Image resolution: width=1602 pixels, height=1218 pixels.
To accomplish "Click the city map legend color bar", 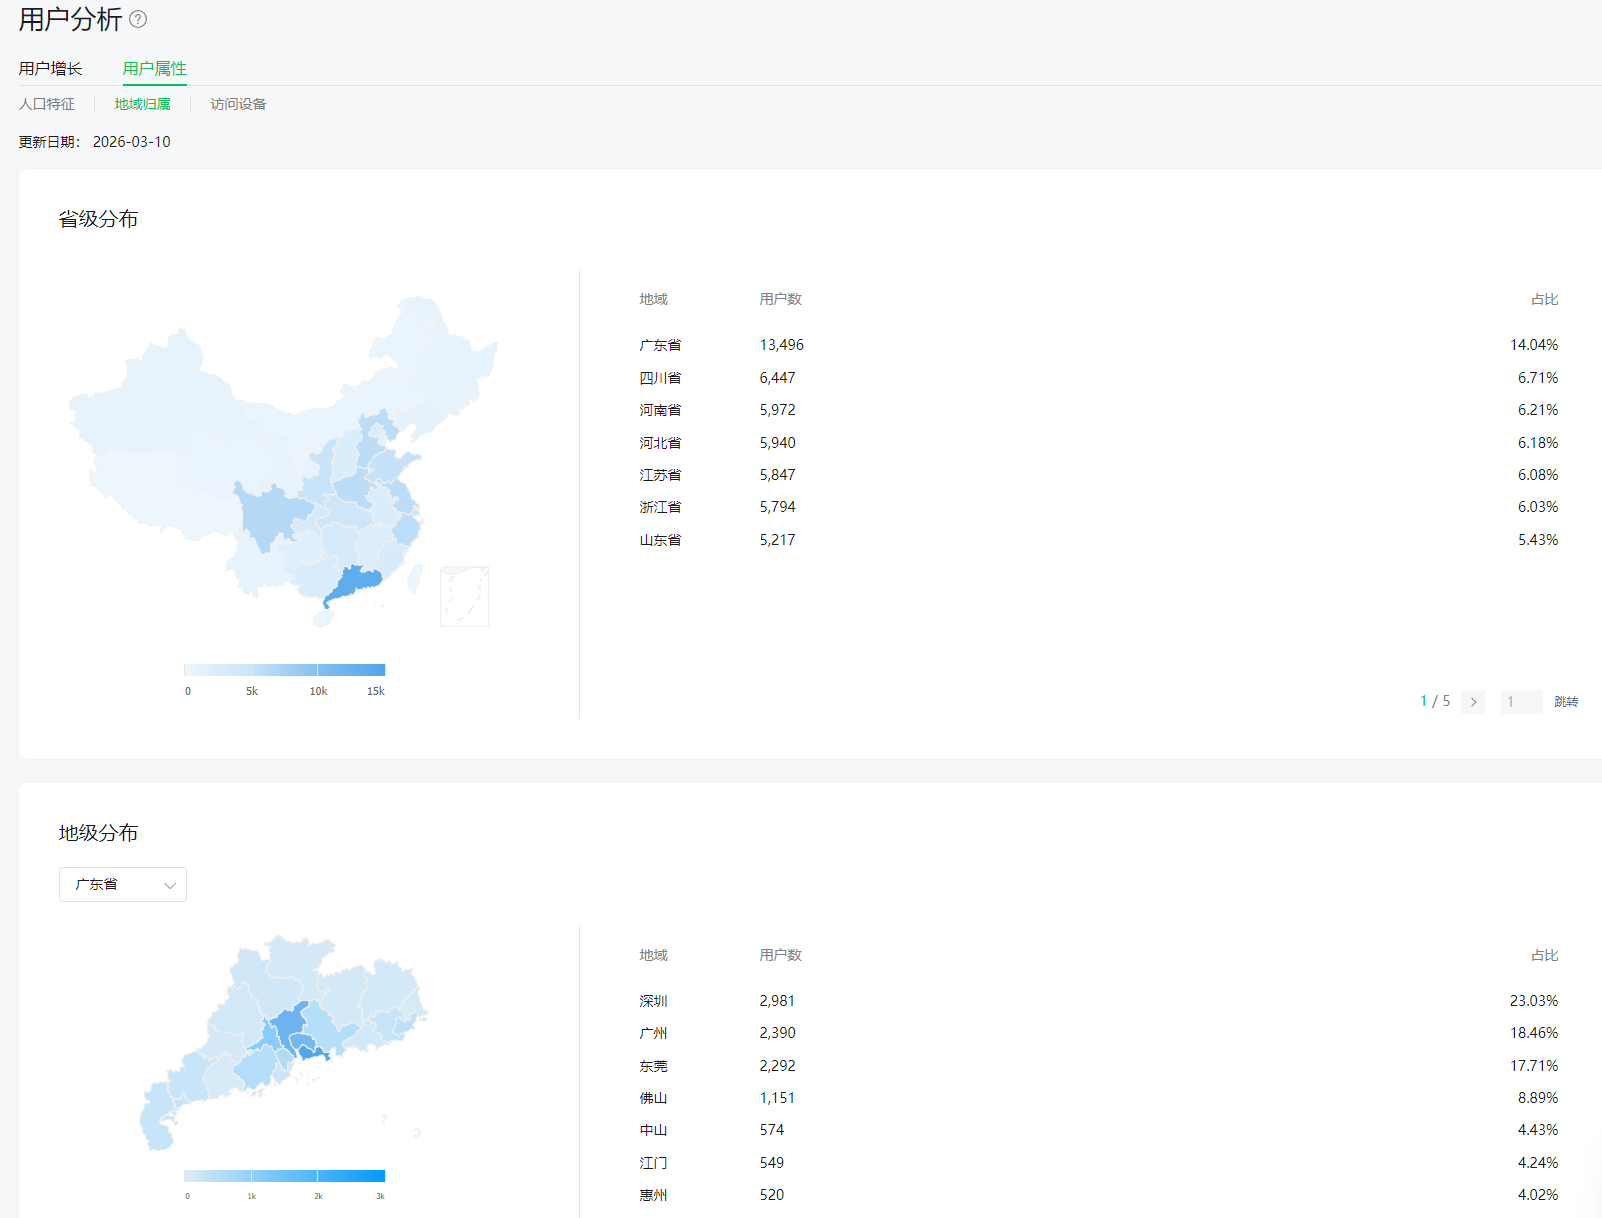I will point(284,1176).
